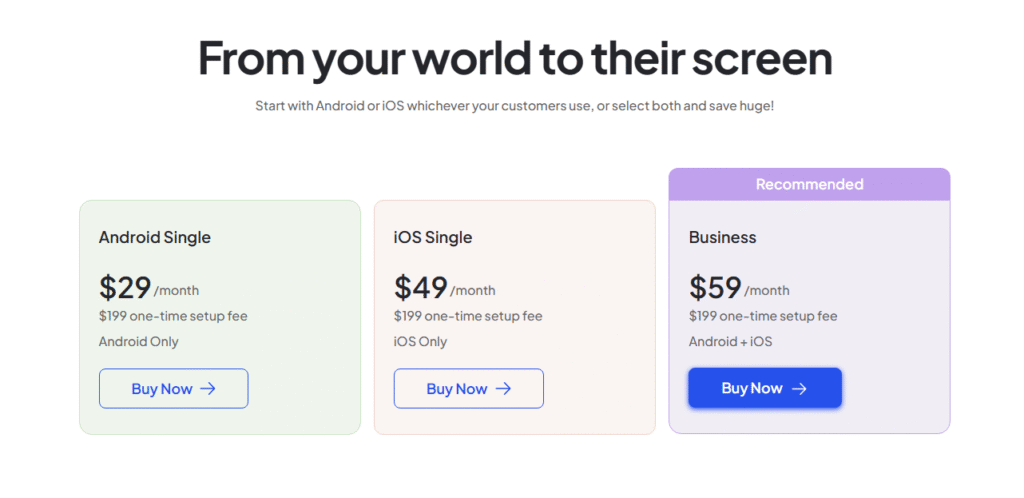
Task: Click the 'Android + iOS' label
Action: coord(731,342)
